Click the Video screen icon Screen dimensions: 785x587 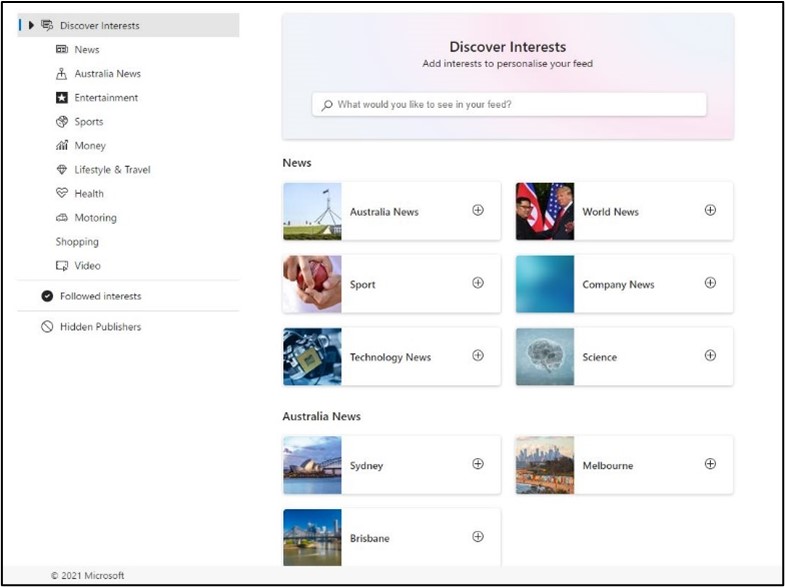pyautogui.click(x=62, y=266)
